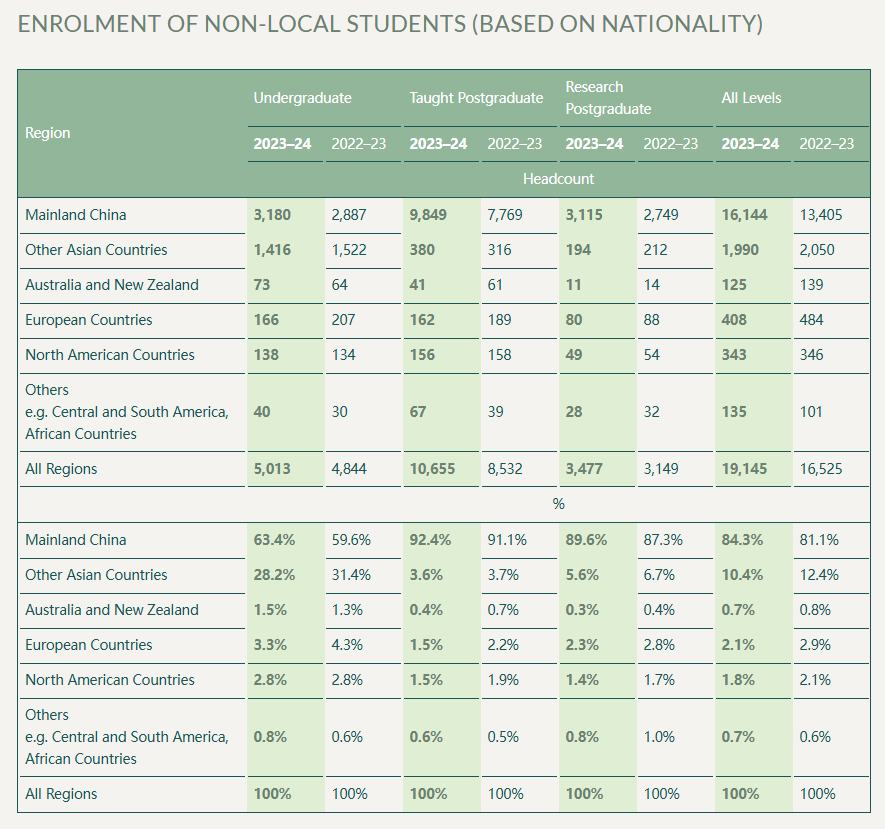
Task: Click the 'Headcount' section label
Action: coord(558,179)
